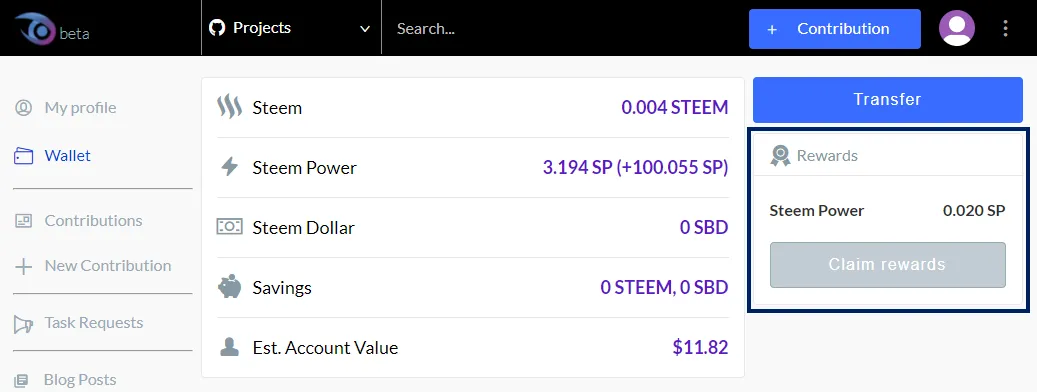Click the Savings piggy bank icon
1037x392 pixels.
point(229,287)
